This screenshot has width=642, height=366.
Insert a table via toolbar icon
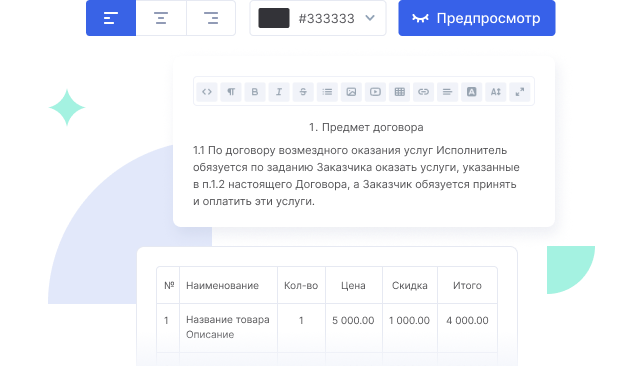point(400,92)
